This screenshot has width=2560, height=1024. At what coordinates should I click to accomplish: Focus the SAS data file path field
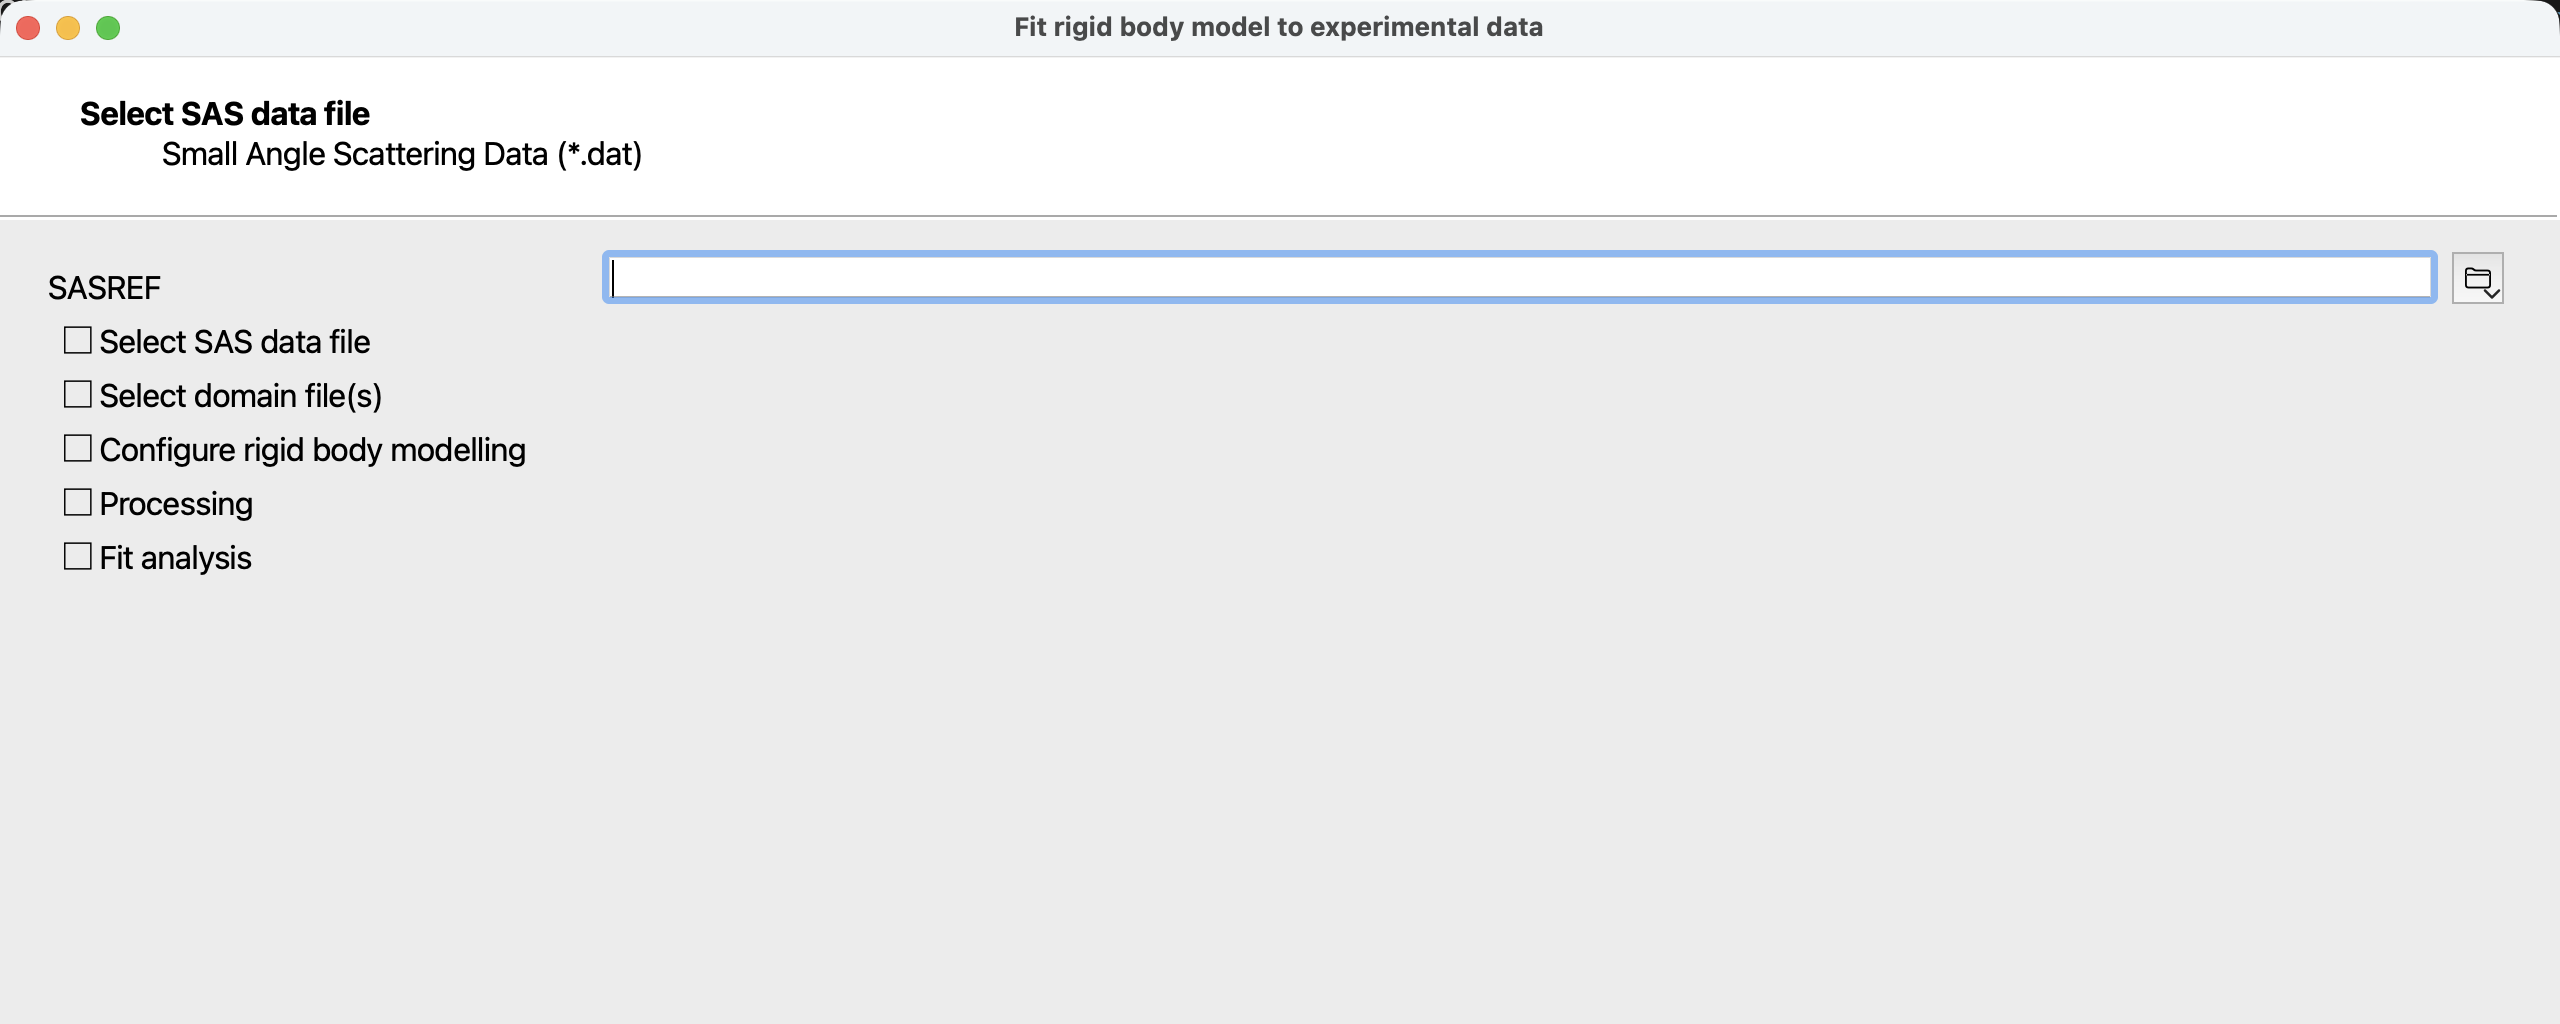1520,277
